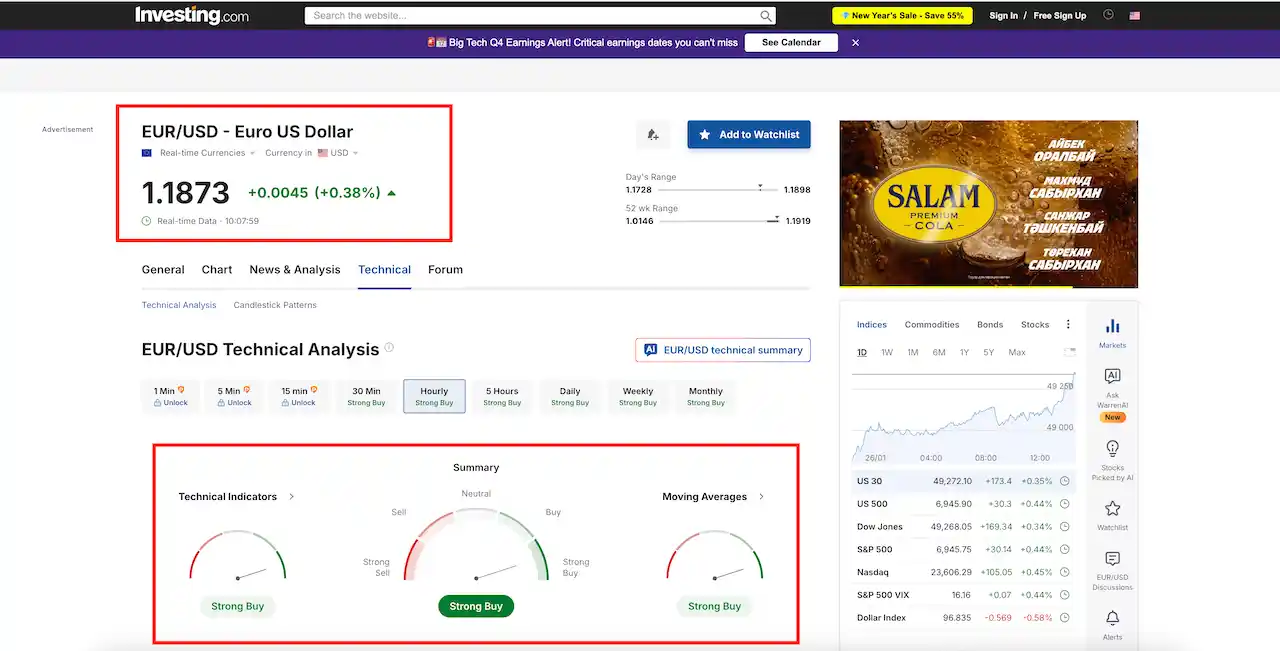Select the 5 Min locked timeframe
1280x651 pixels.
(x=234, y=396)
